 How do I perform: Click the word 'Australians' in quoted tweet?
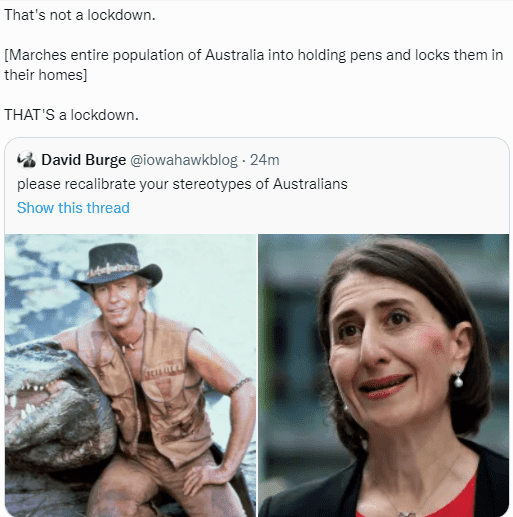[310, 184]
